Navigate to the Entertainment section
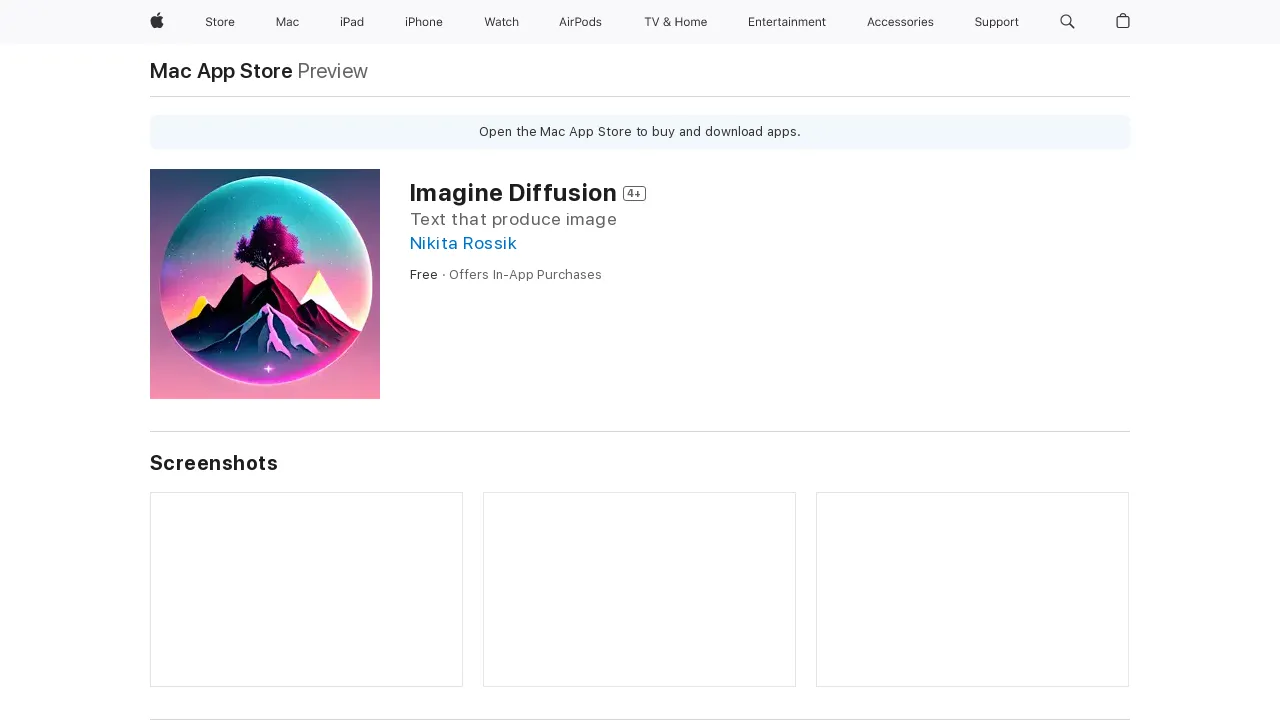The height and width of the screenshot is (720, 1280). point(787,22)
